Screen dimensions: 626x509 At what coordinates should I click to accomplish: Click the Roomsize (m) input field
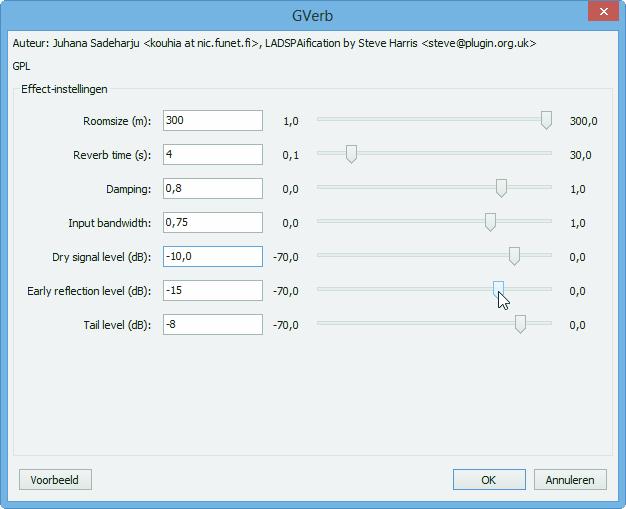pos(212,121)
